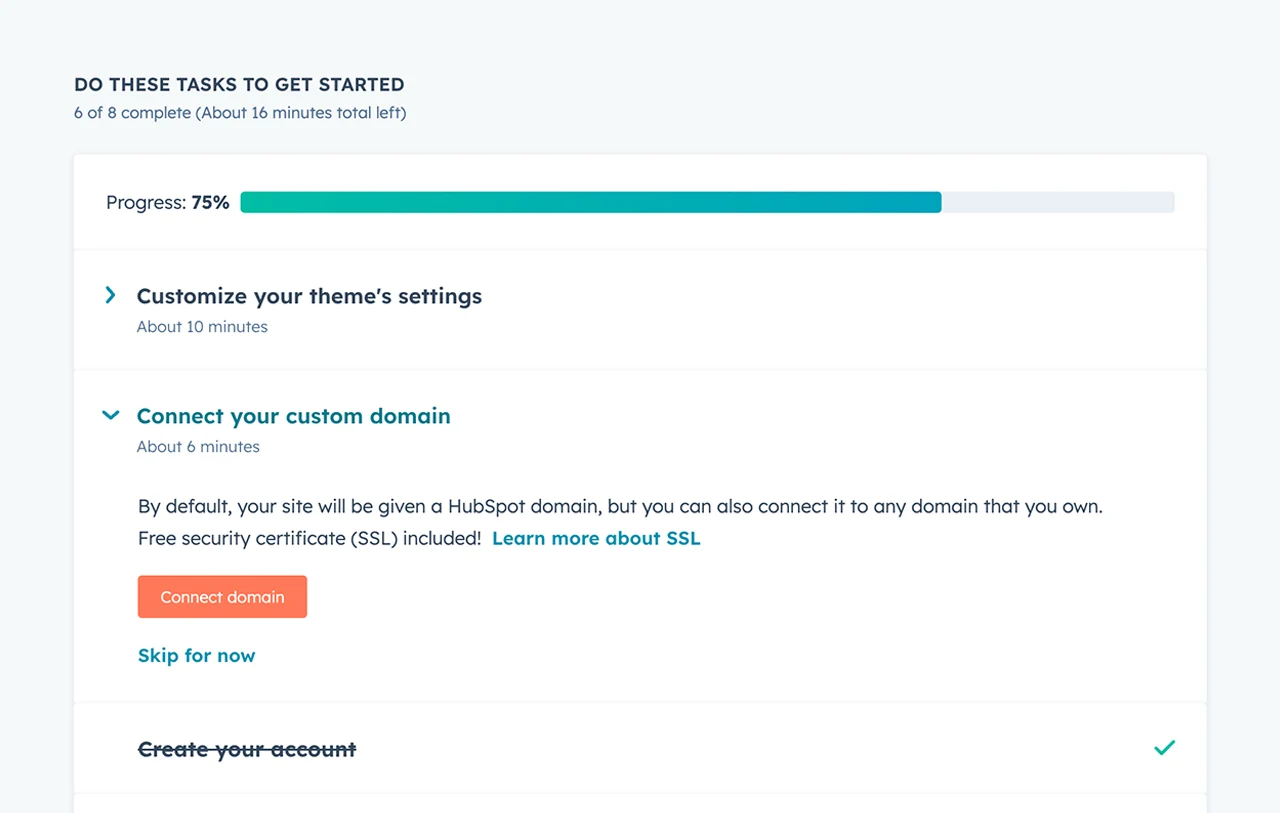1280x813 pixels.
Task: Expand the Customize your theme's settings chevron
Action: click(111, 296)
